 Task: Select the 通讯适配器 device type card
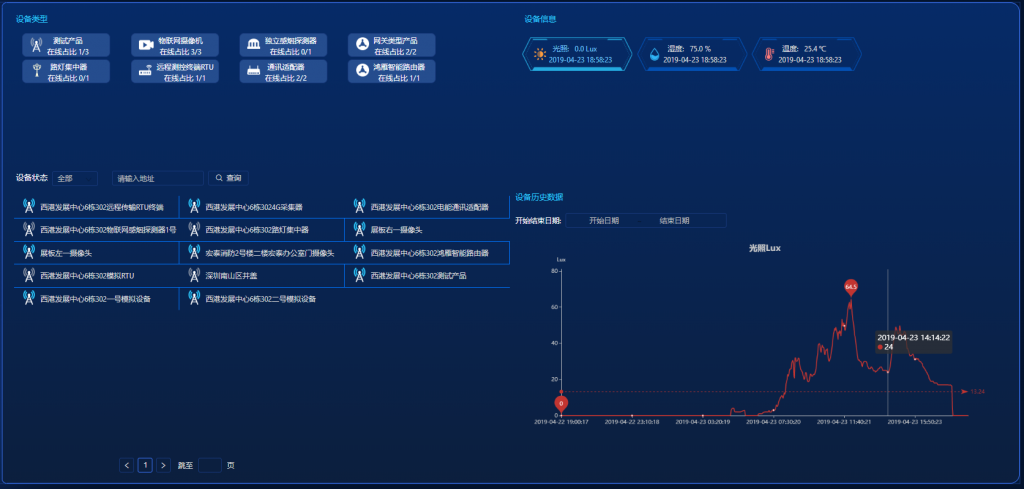pos(284,72)
